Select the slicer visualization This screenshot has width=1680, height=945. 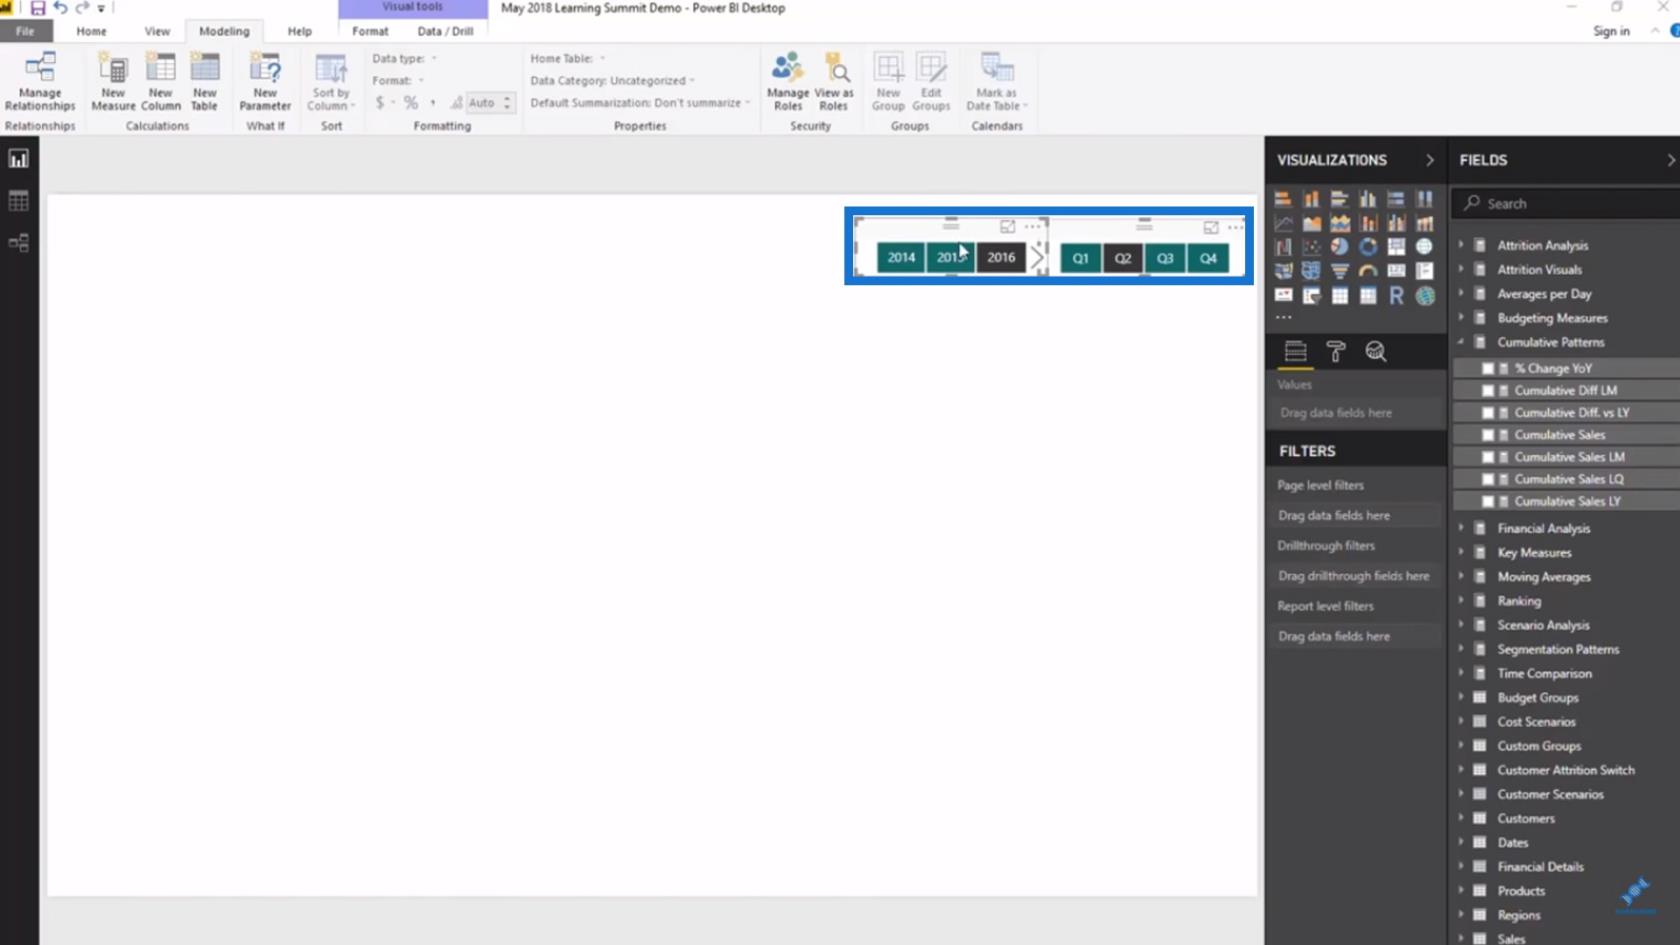[x=1312, y=295]
